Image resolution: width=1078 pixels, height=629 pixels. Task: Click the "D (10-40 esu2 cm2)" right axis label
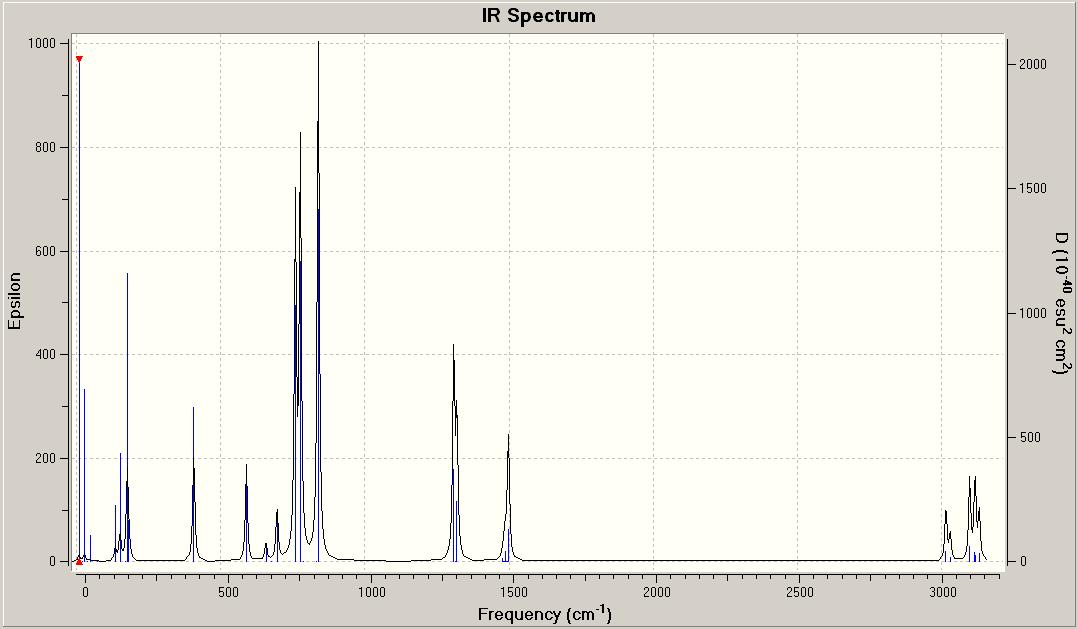pyautogui.click(x=1064, y=303)
